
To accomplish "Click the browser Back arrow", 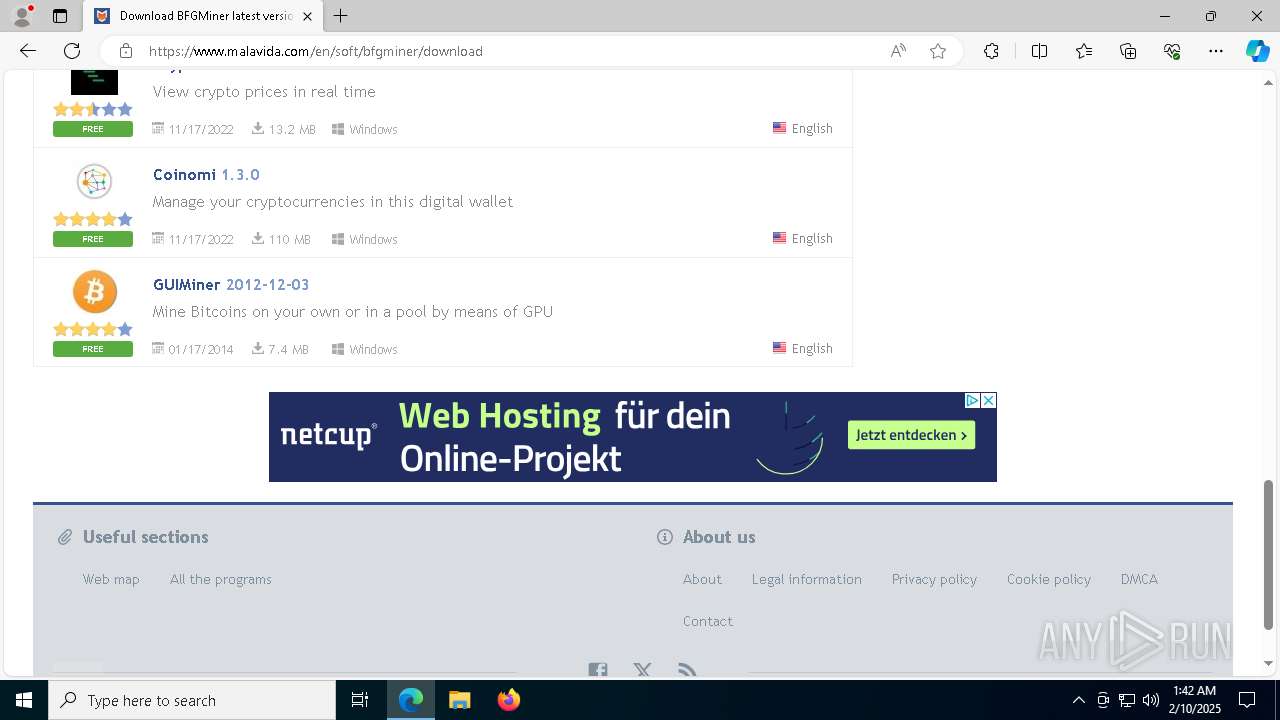I will [28, 51].
